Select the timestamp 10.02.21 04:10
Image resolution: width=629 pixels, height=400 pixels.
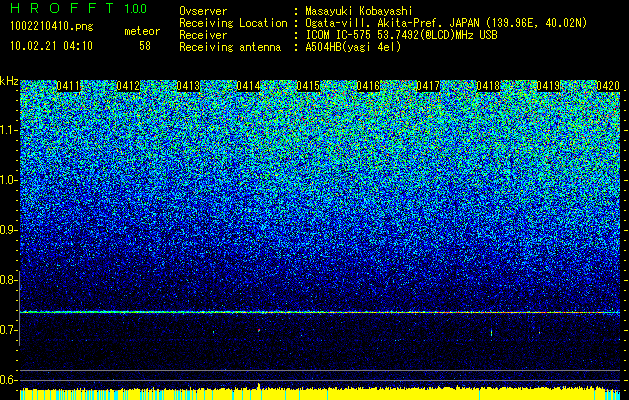coord(51,46)
